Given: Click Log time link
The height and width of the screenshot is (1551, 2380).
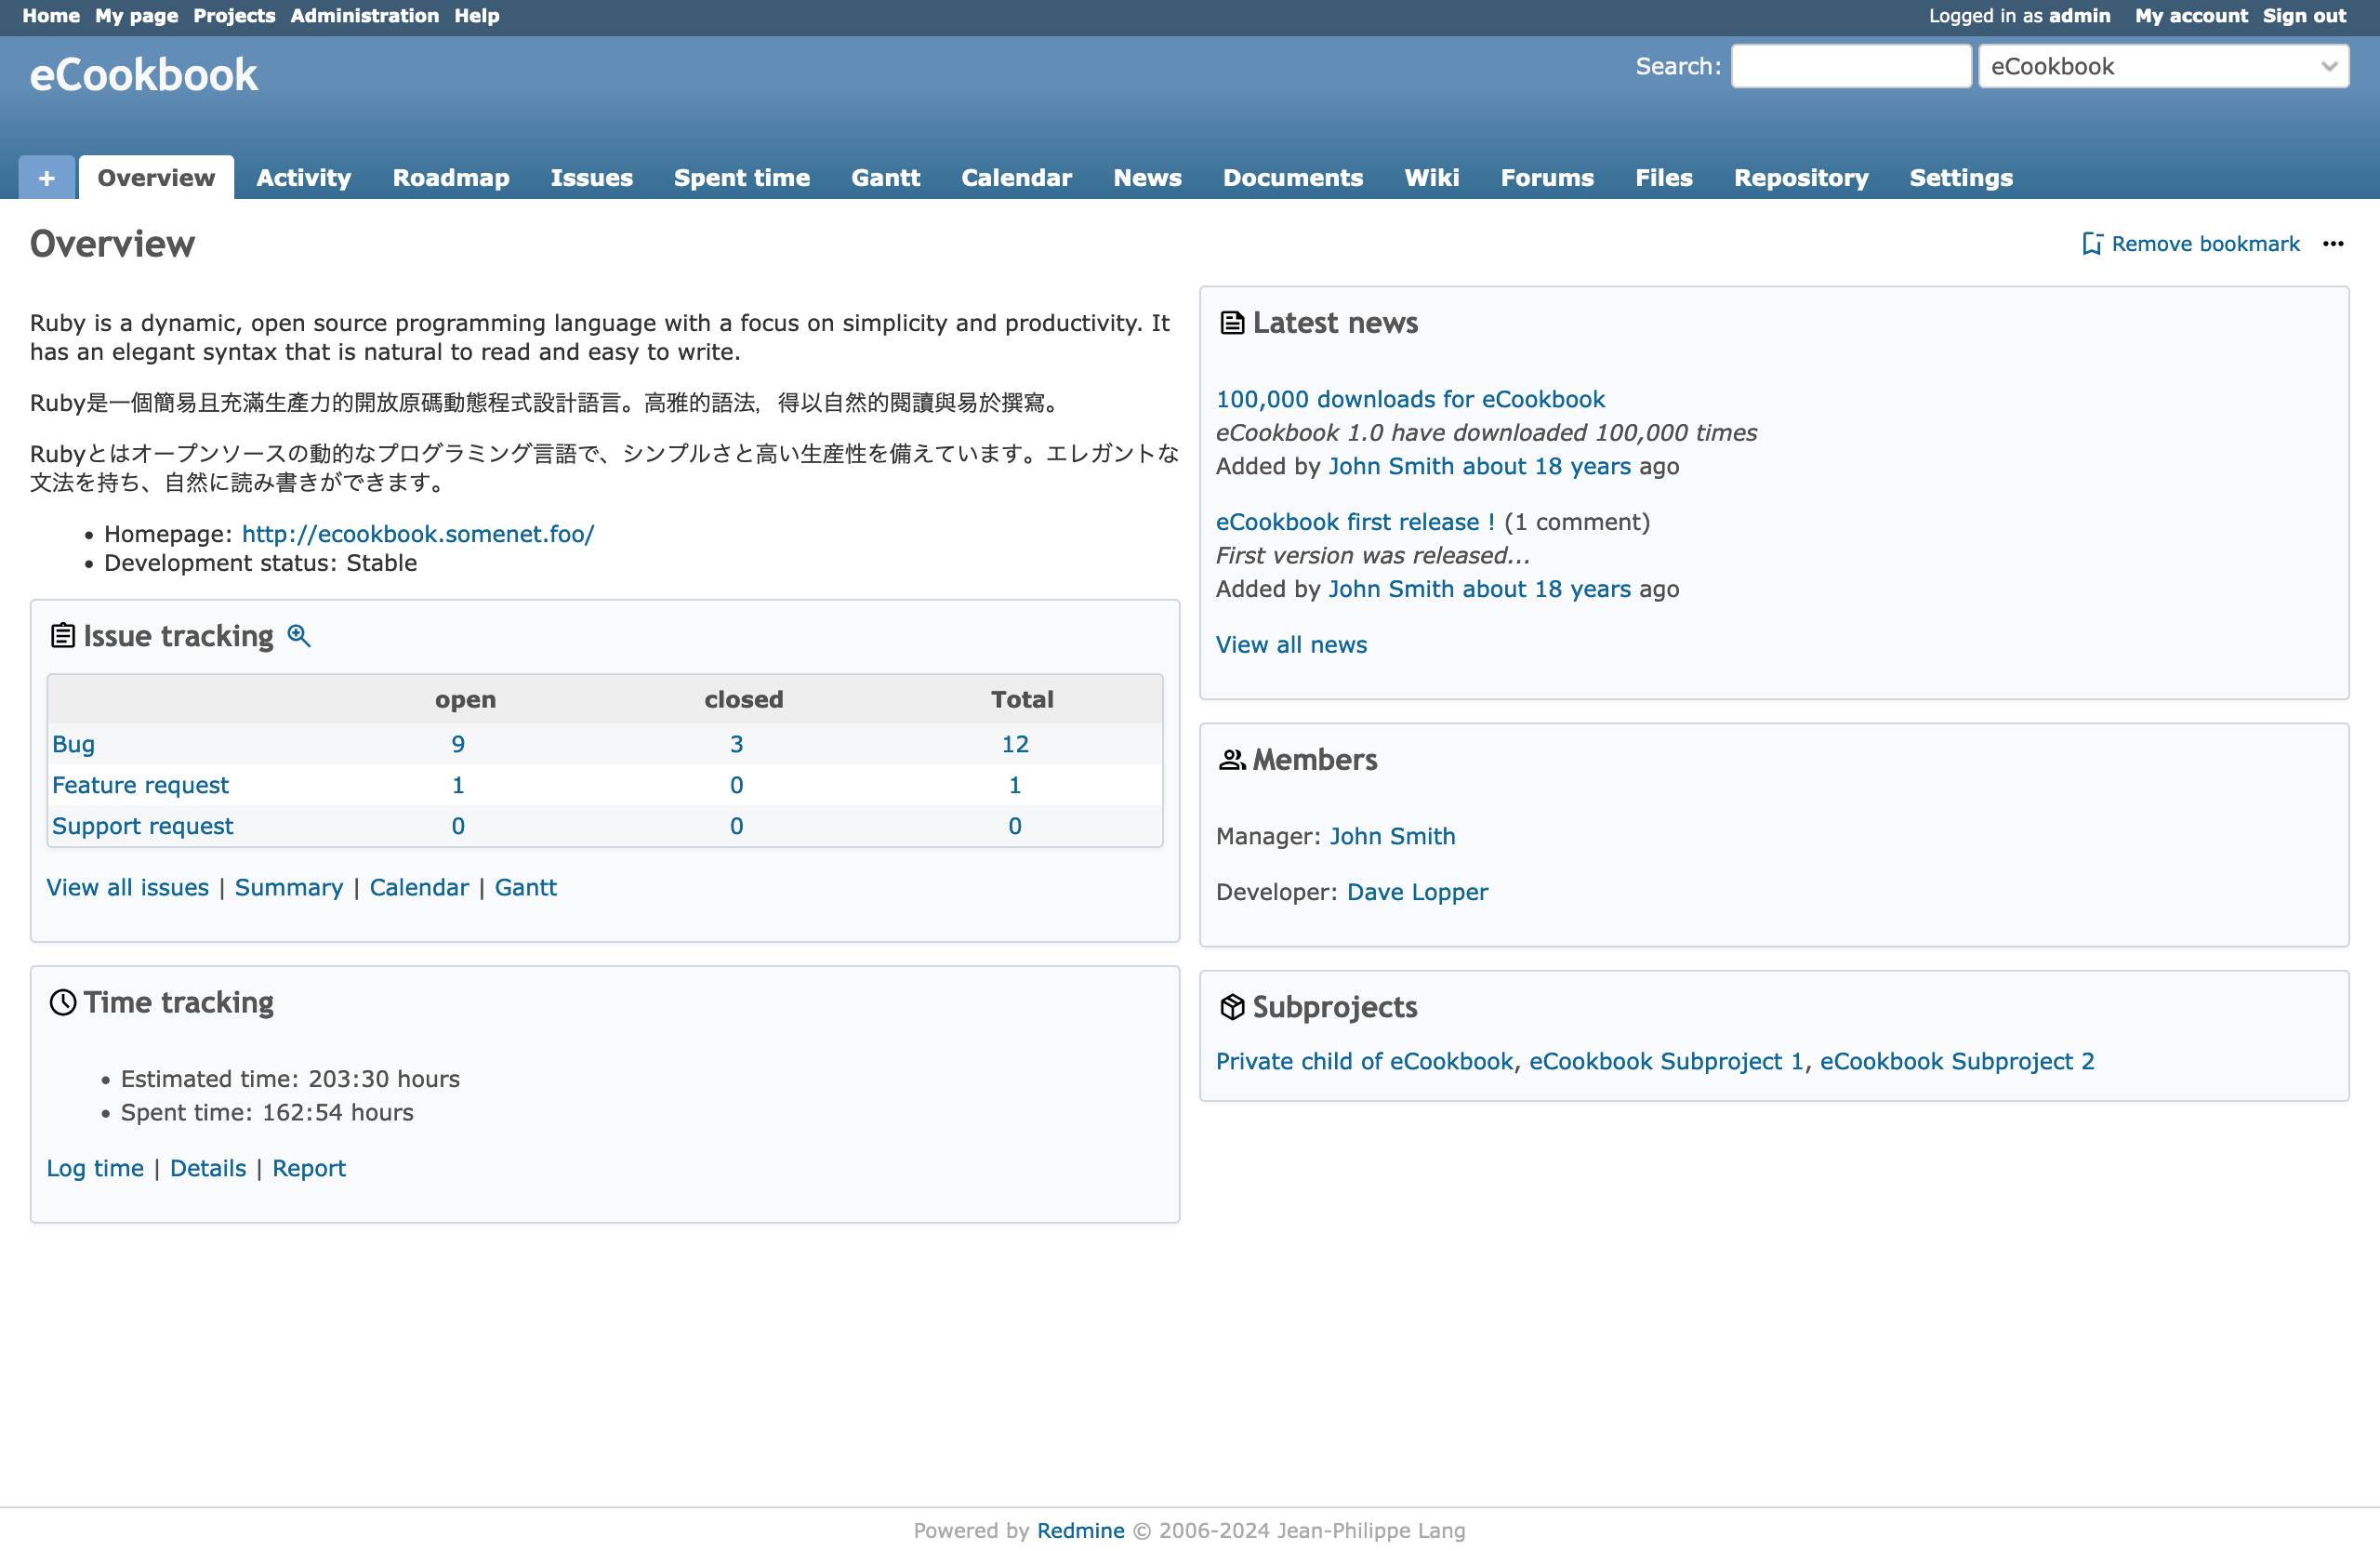Looking at the screenshot, I should point(95,1169).
